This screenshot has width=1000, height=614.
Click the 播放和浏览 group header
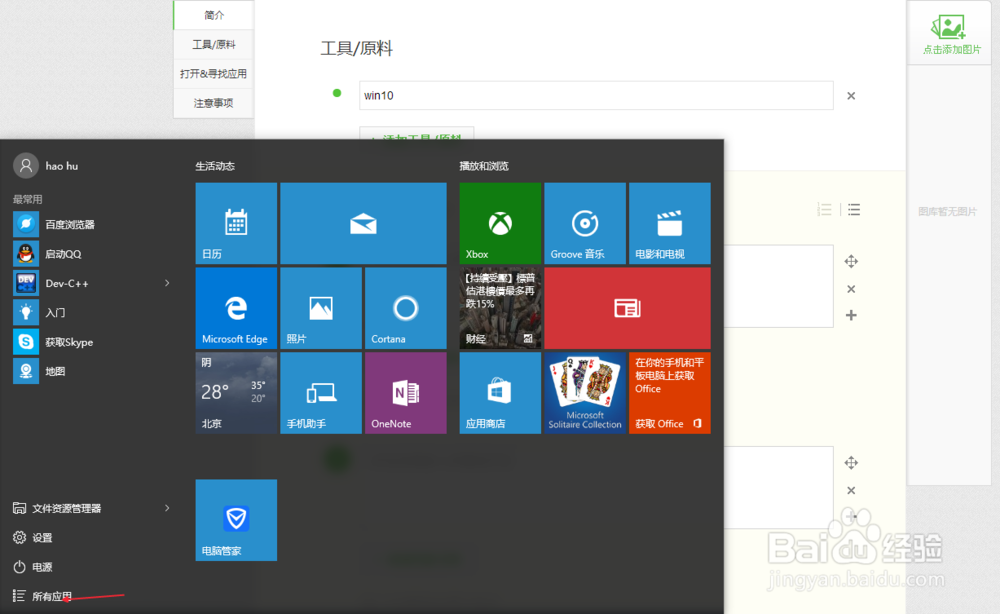pos(484,166)
